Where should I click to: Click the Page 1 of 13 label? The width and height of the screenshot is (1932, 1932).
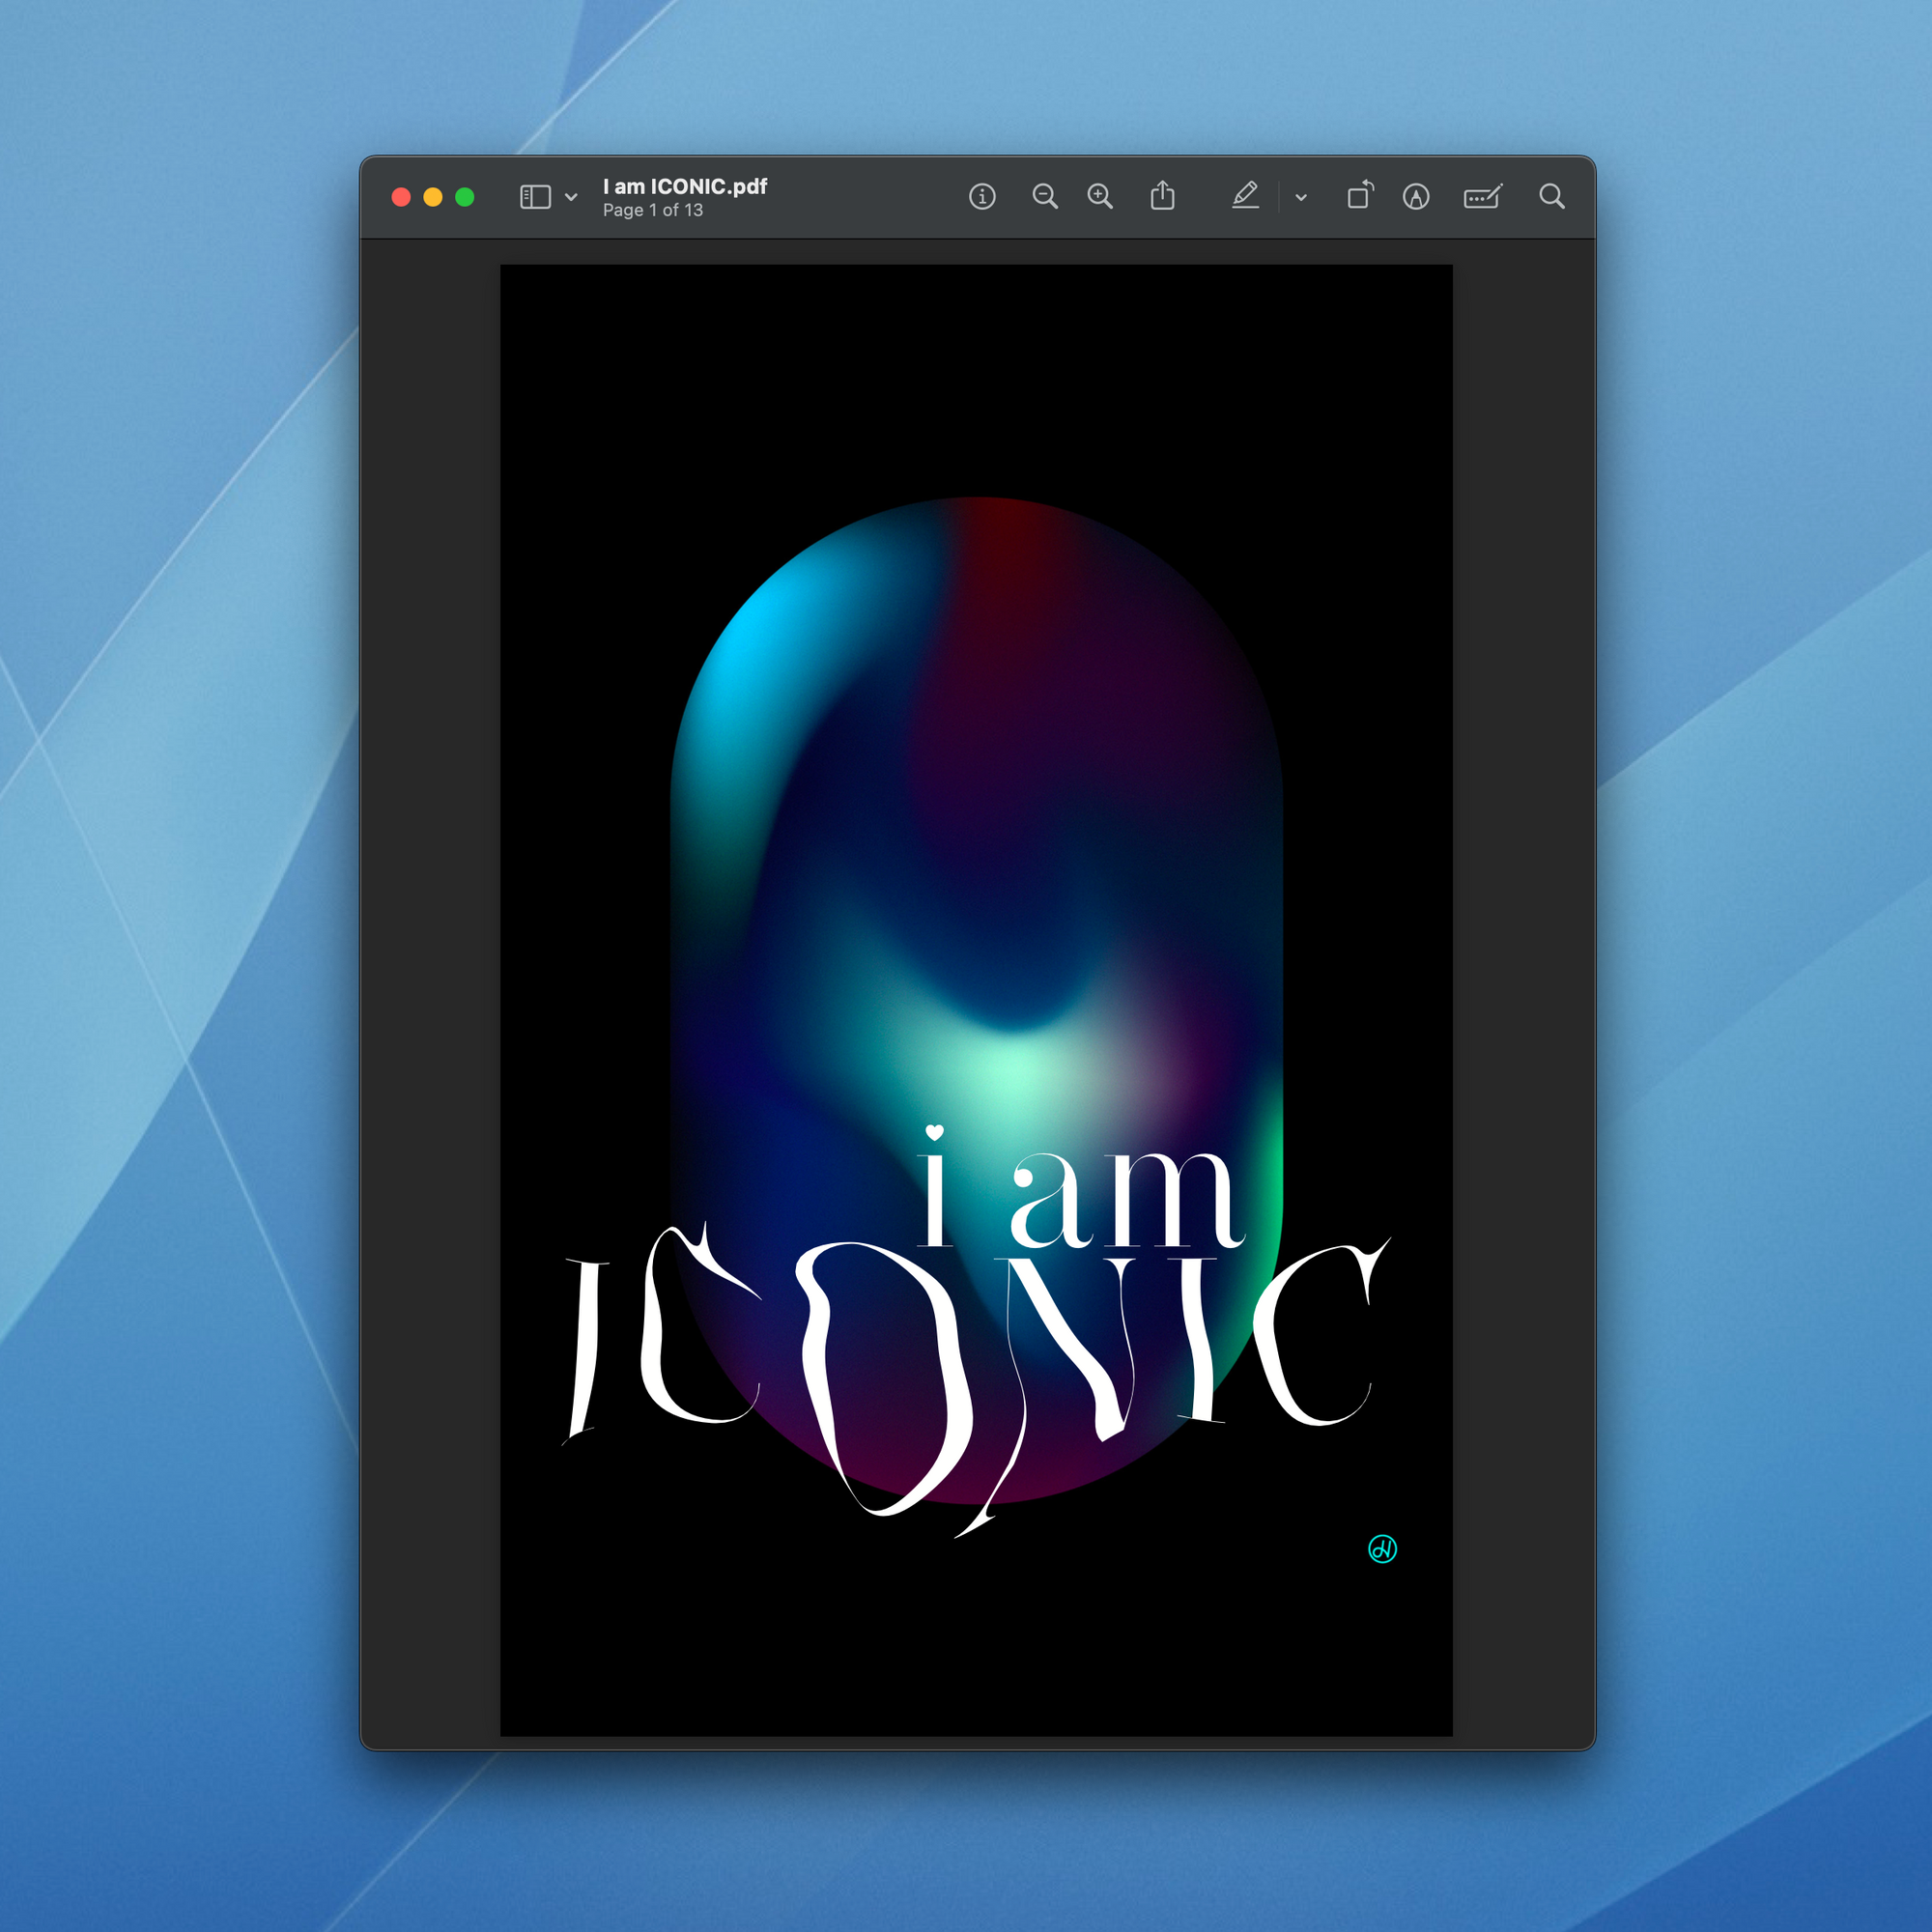[x=652, y=210]
